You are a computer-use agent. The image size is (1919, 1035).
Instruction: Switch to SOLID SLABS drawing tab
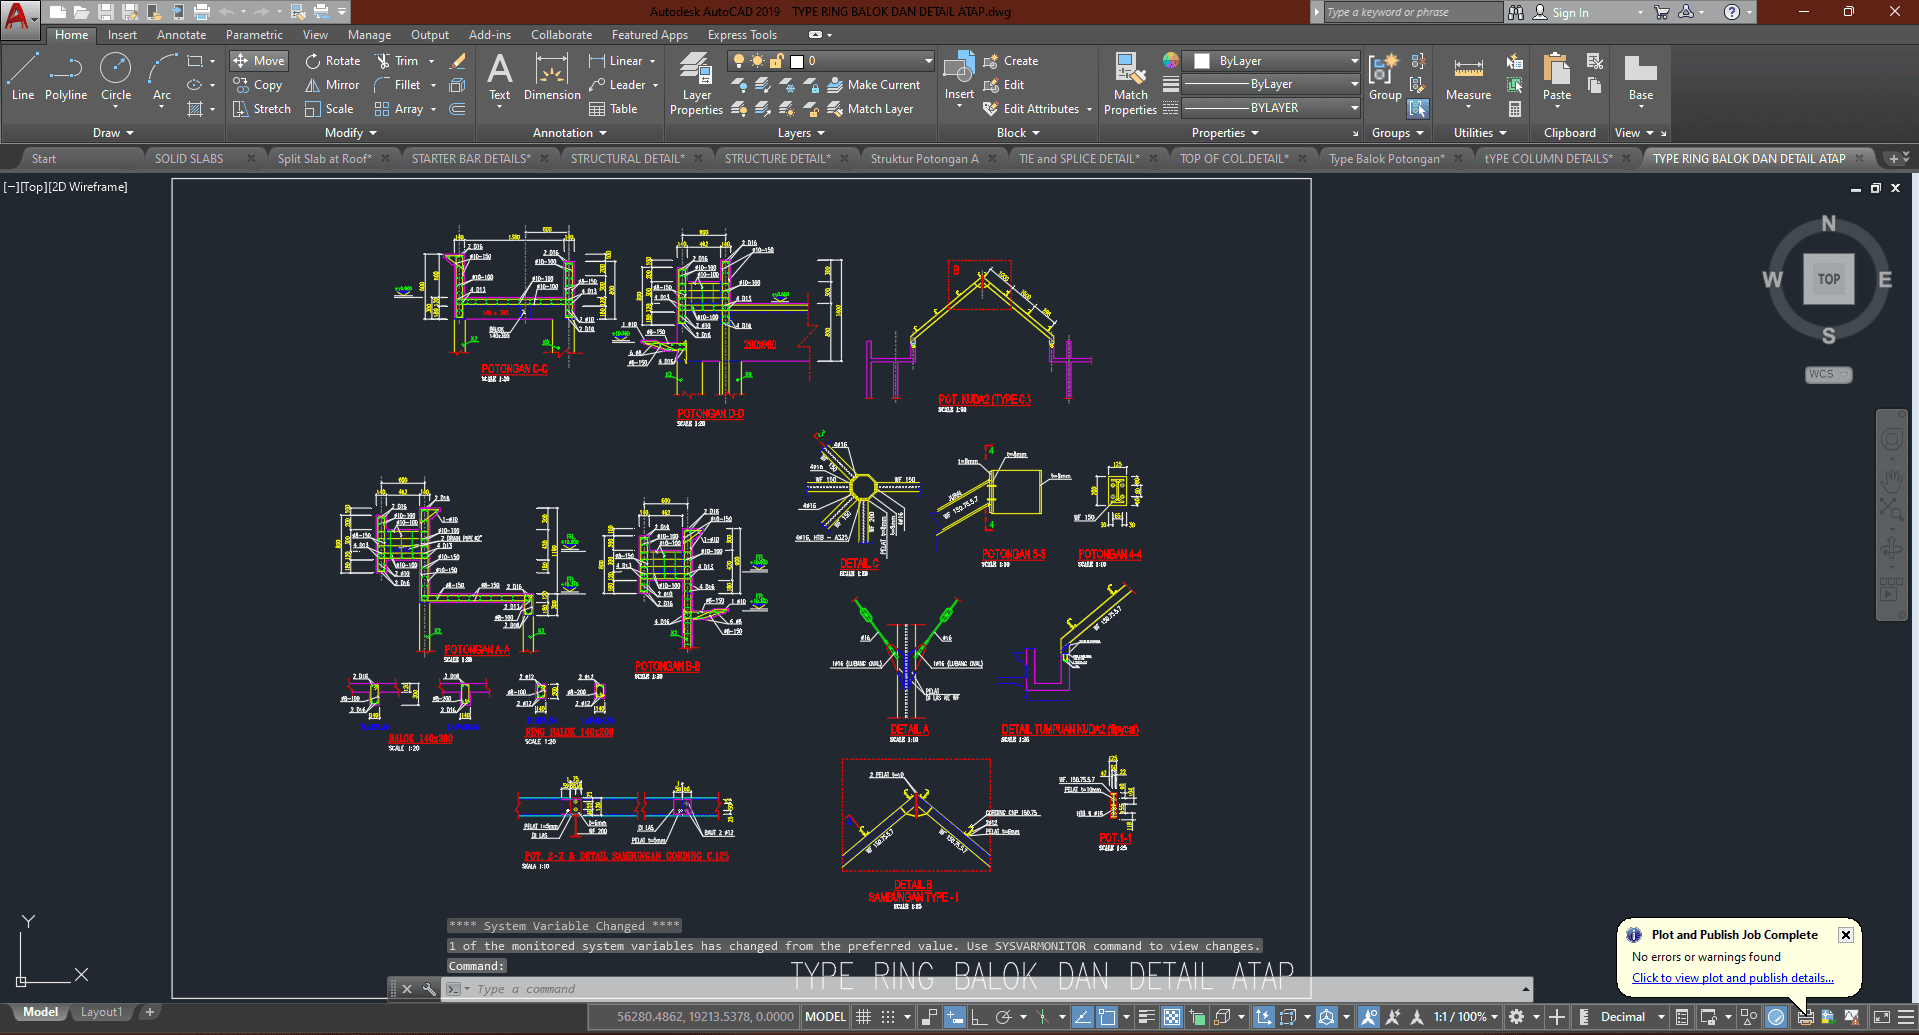[x=189, y=158]
